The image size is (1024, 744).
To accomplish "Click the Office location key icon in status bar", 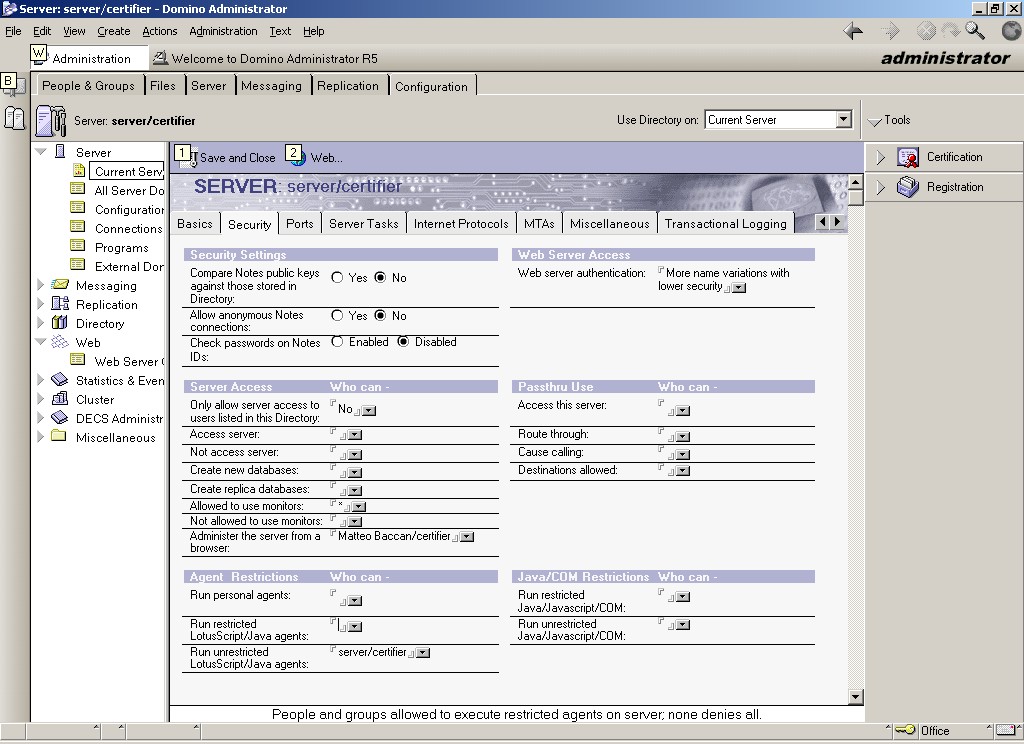I will [906, 730].
